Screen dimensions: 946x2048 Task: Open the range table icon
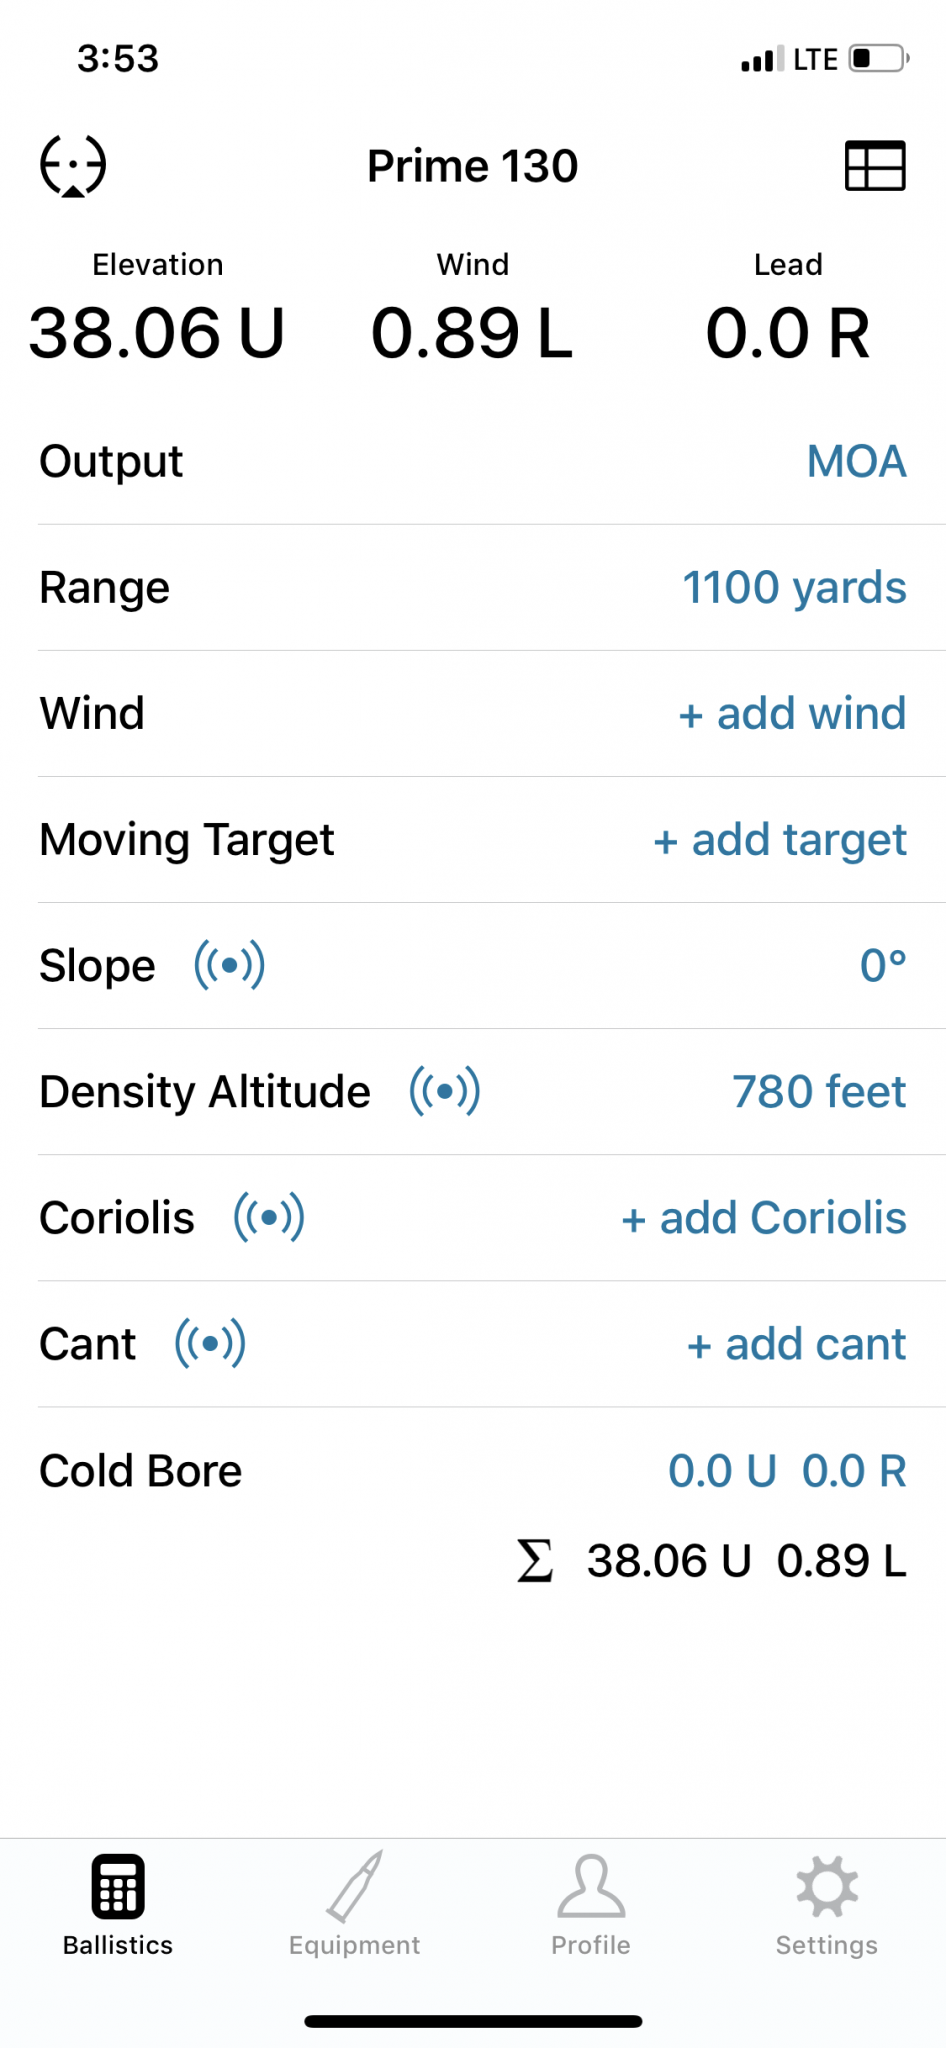click(x=875, y=166)
